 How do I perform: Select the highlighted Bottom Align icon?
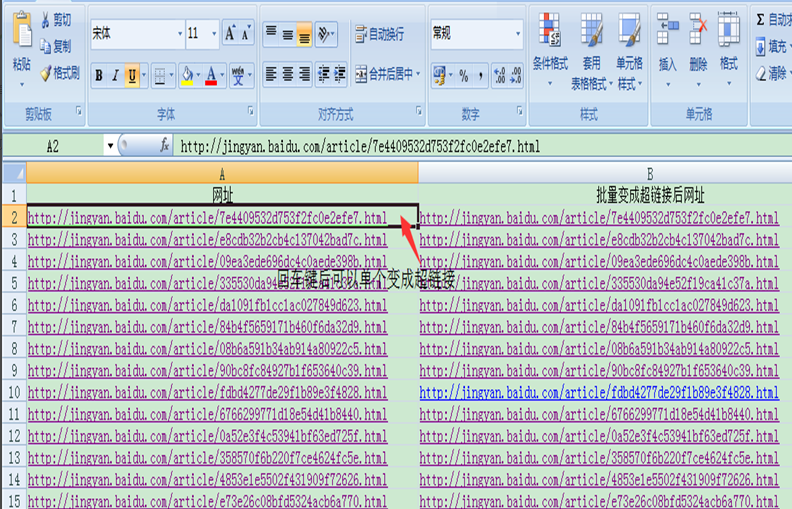click(304, 34)
